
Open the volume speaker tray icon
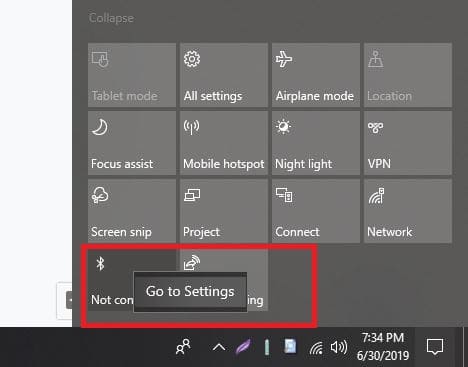(339, 347)
